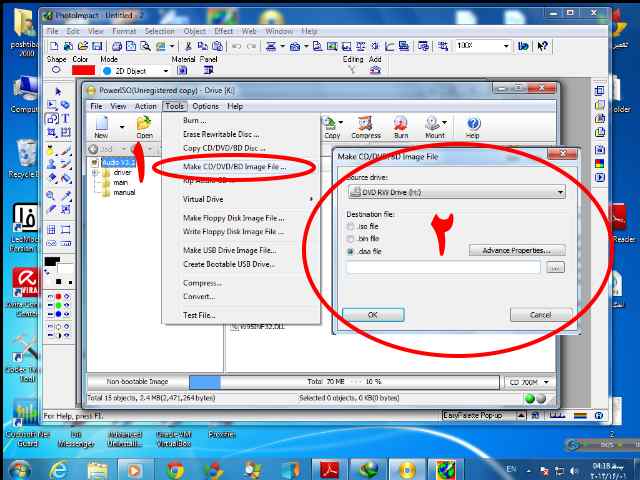Viewport: 640px width, 480px height.
Task: Click the Material icon in PhotoImpact attribute bar
Action: pos(182,71)
